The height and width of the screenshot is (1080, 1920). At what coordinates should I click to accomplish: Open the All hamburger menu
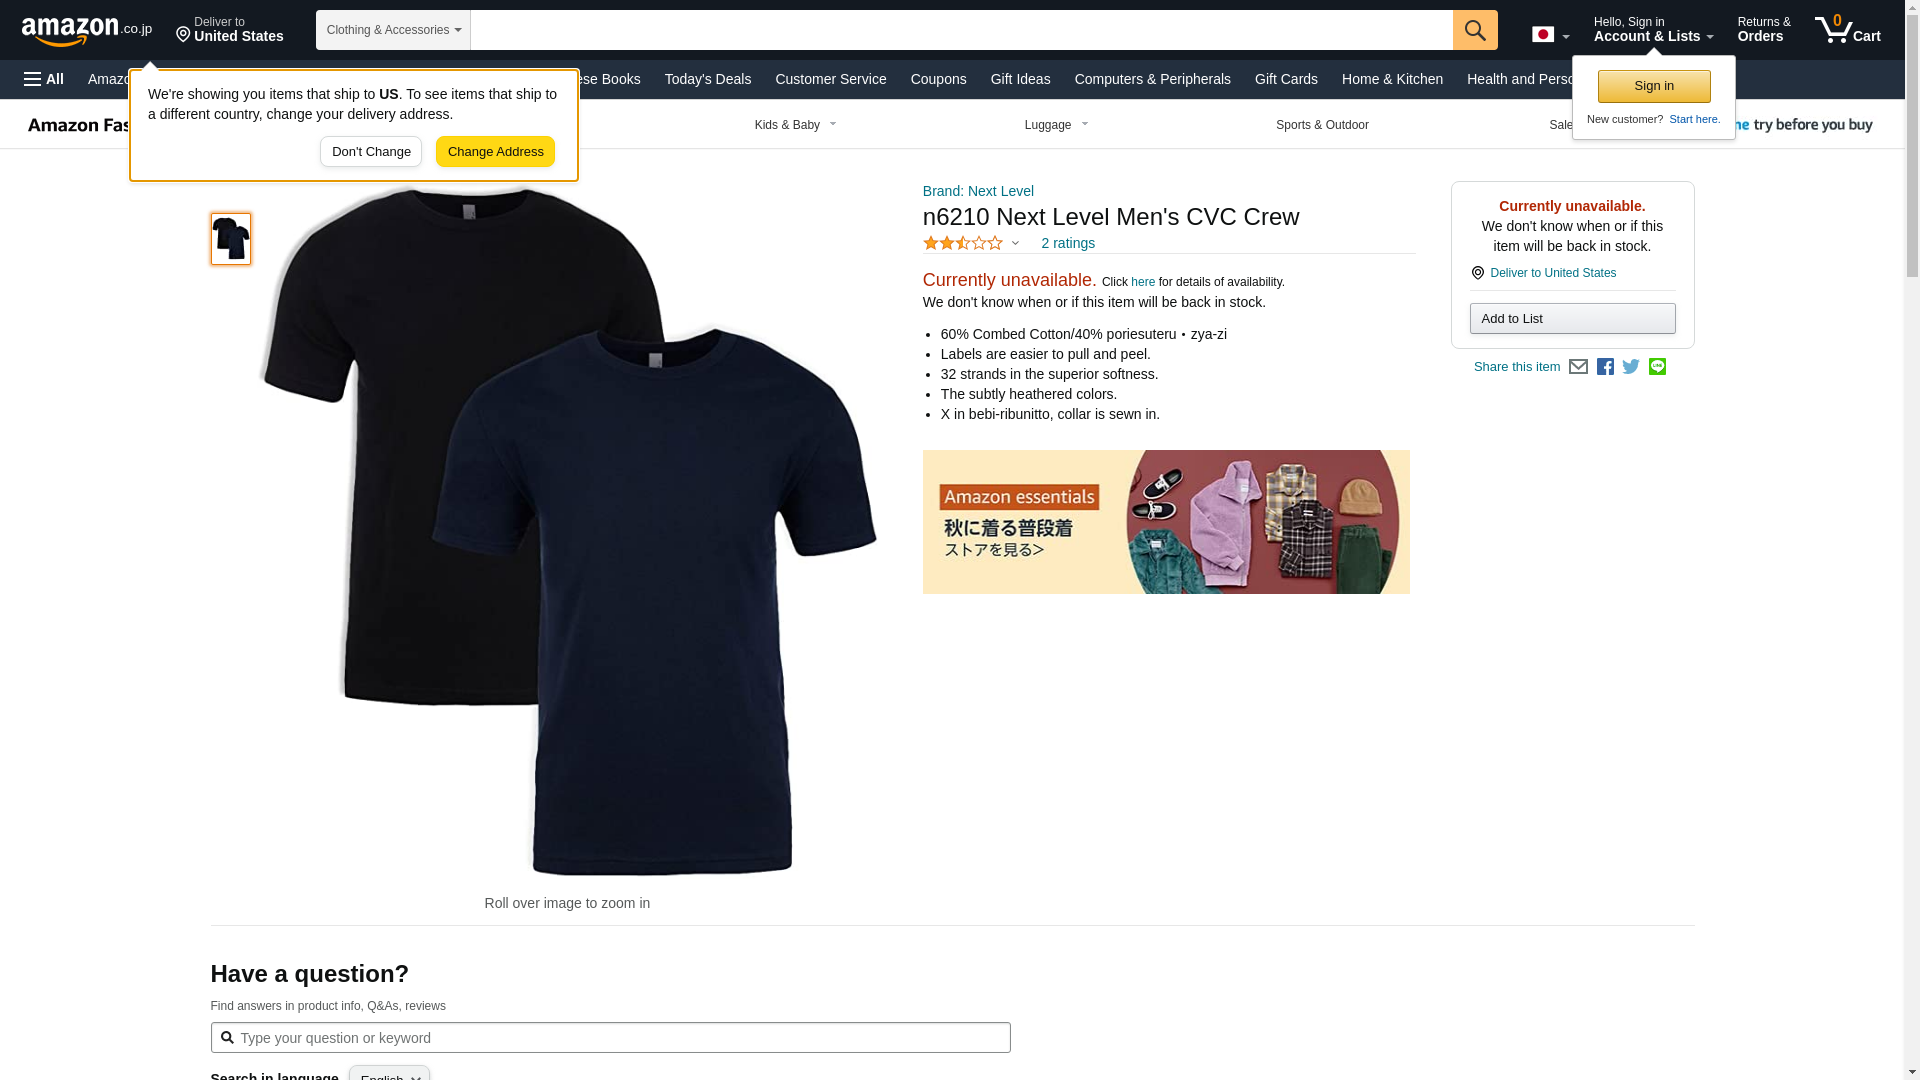coord(44,79)
